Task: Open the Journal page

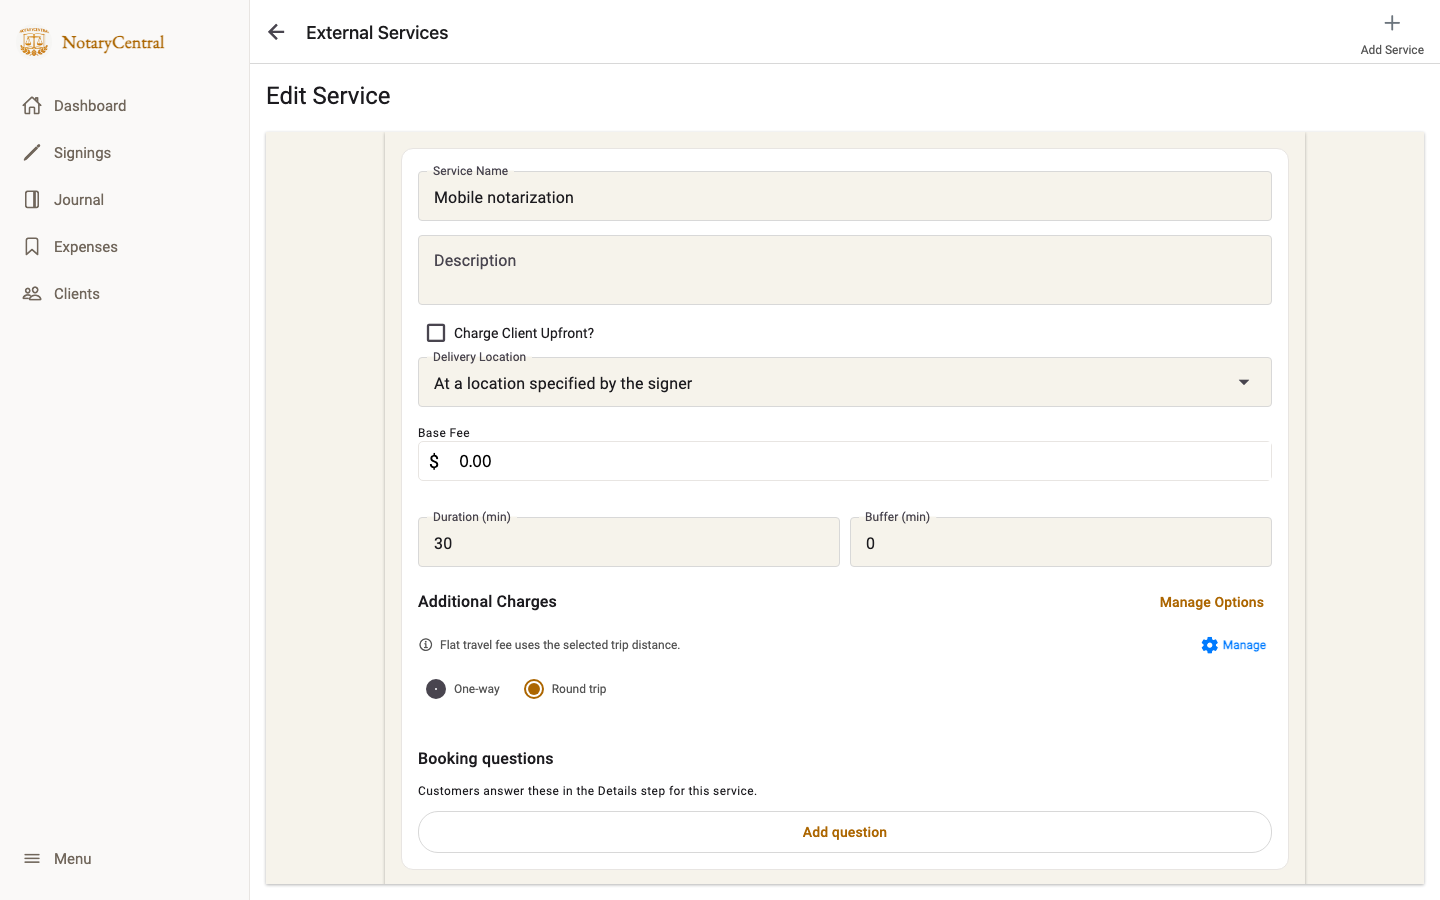Action: [x=125, y=200]
